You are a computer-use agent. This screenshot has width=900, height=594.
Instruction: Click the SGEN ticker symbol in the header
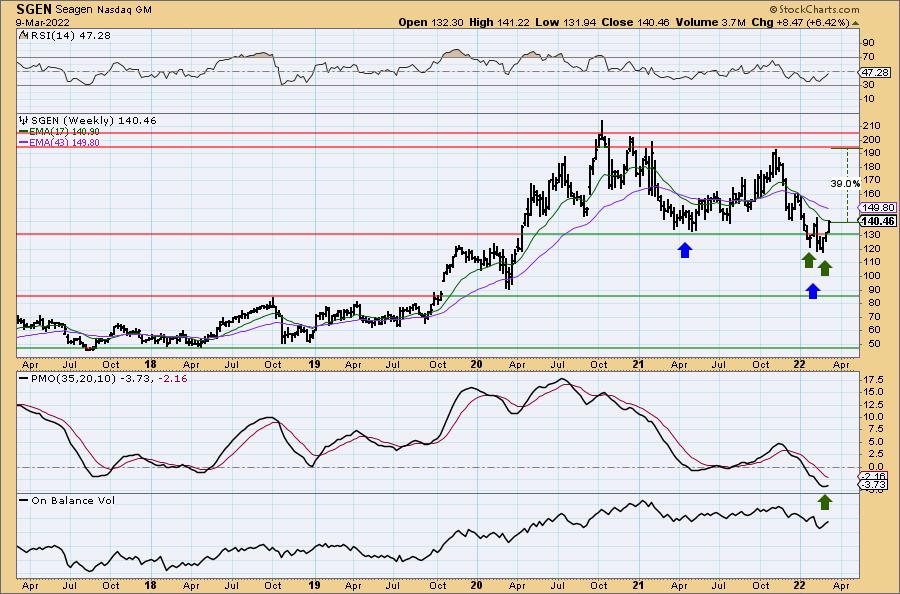[x=34, y=9]
